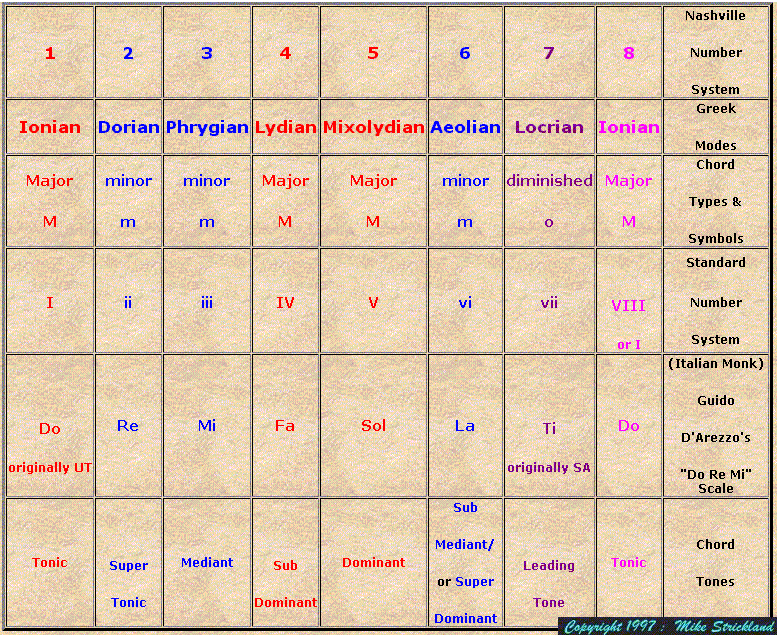This screenshot has width=777, height=635.
Task: Click the word "Symbols" in the row labels
Action: [716, 238]
